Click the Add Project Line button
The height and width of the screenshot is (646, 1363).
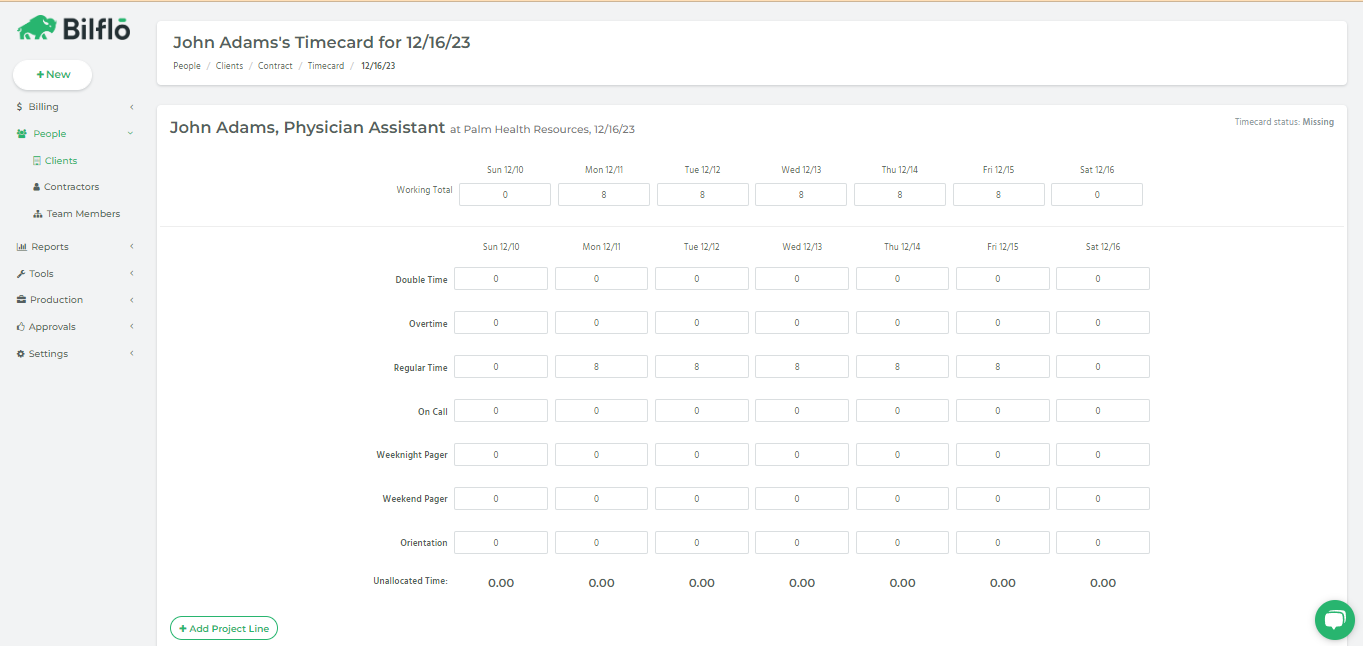click(224, 628)
